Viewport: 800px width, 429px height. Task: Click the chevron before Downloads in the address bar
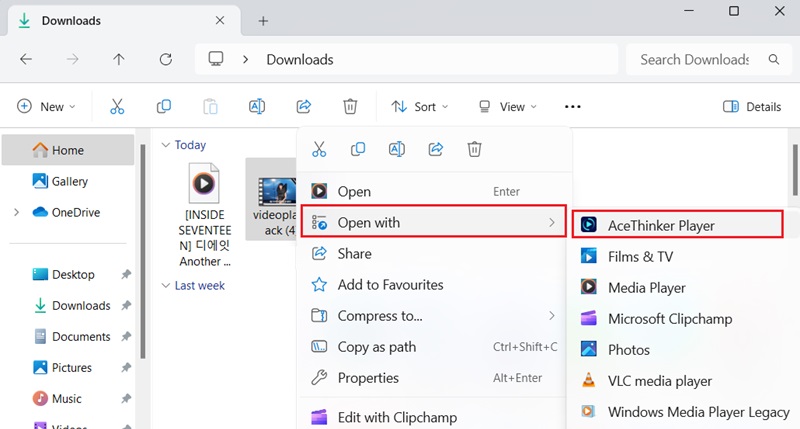pos(245,59)
